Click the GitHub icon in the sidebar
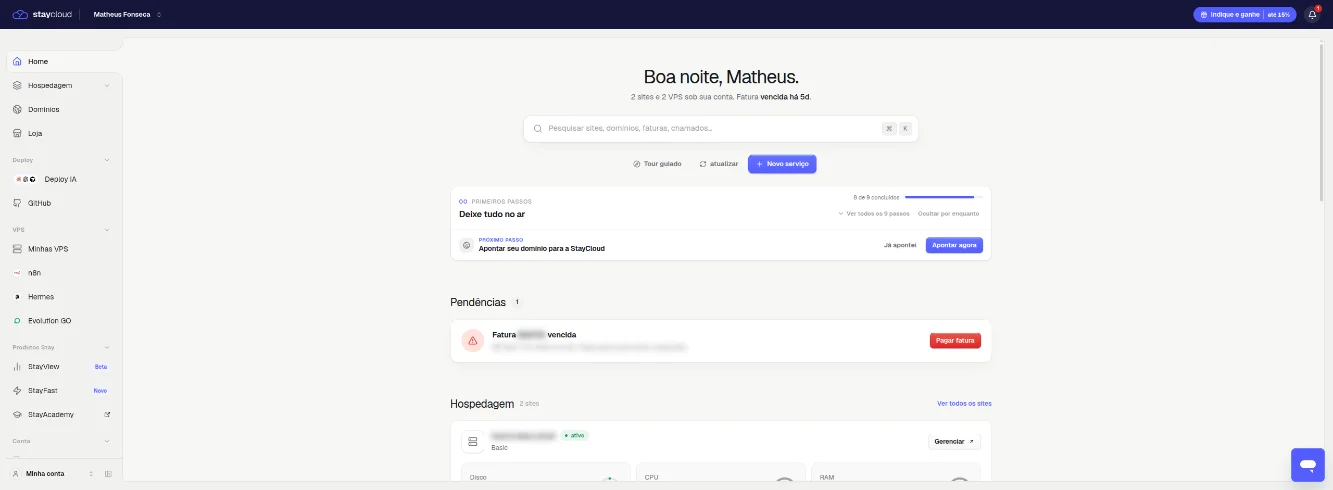 pyautogui.click(x=17, y=203)
